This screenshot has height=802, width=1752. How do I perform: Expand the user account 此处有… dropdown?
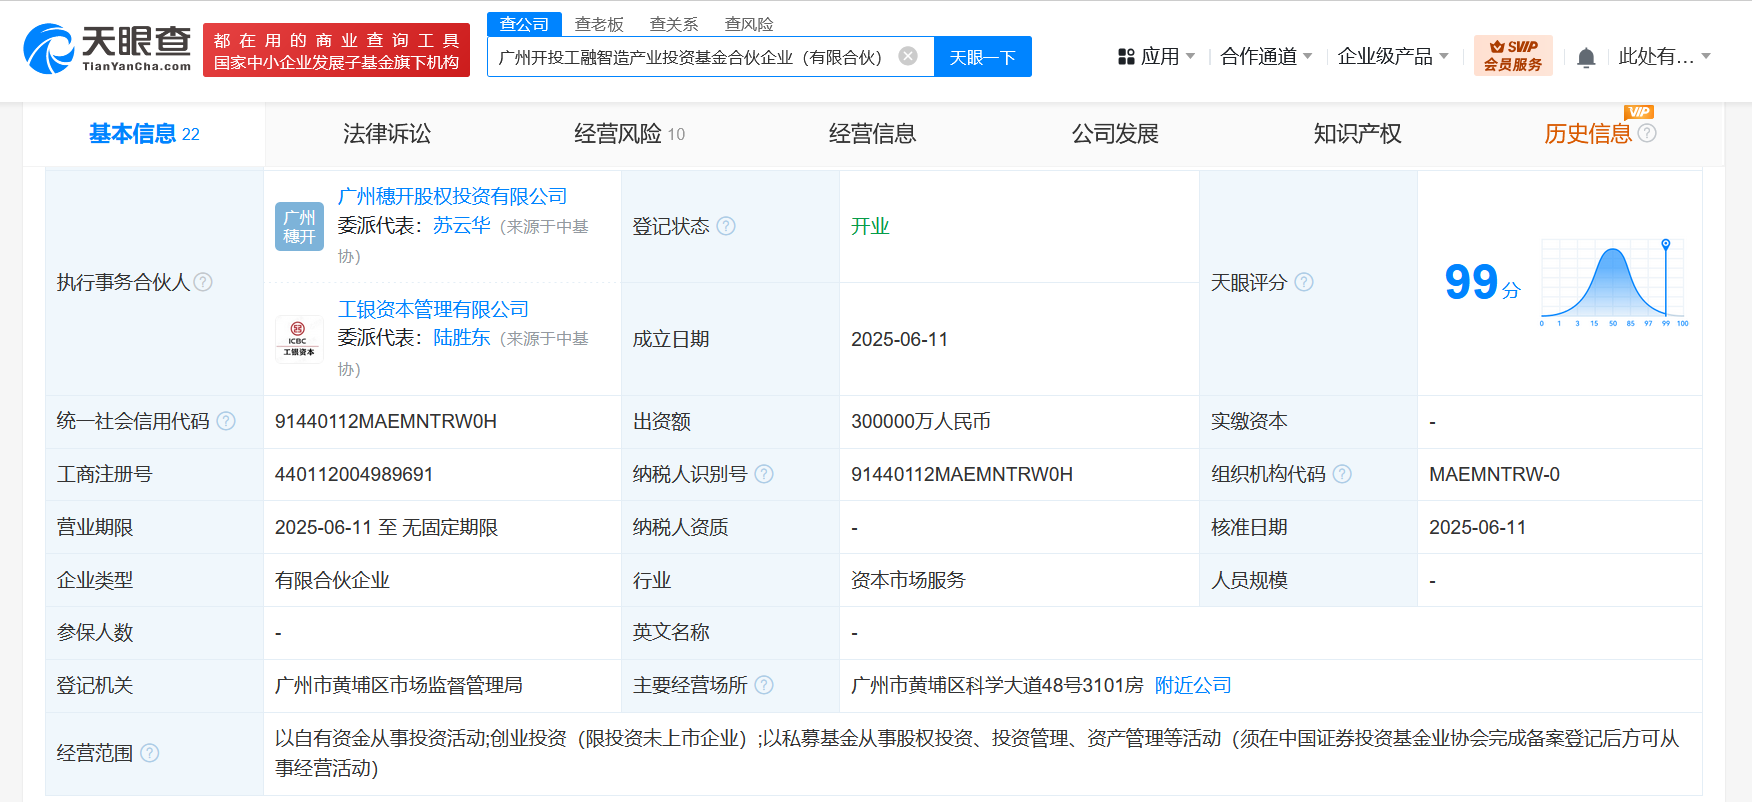pyautogui.click(x=1706, y=57)
